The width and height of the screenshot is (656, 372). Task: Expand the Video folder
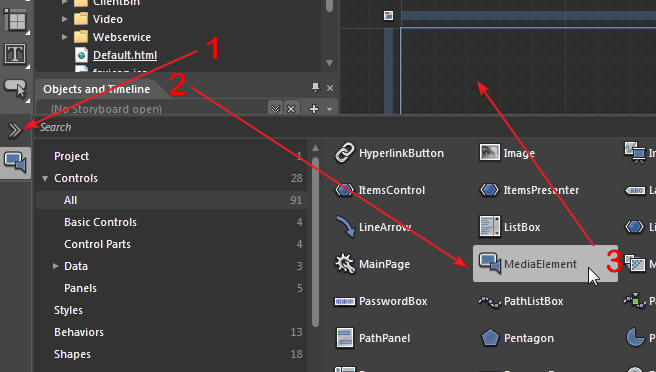(x=64, y=19)
